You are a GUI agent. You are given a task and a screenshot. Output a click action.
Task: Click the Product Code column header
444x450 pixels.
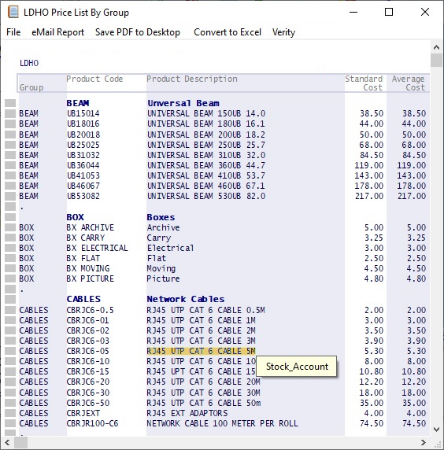pyautogui.click(x=95, y=79)
